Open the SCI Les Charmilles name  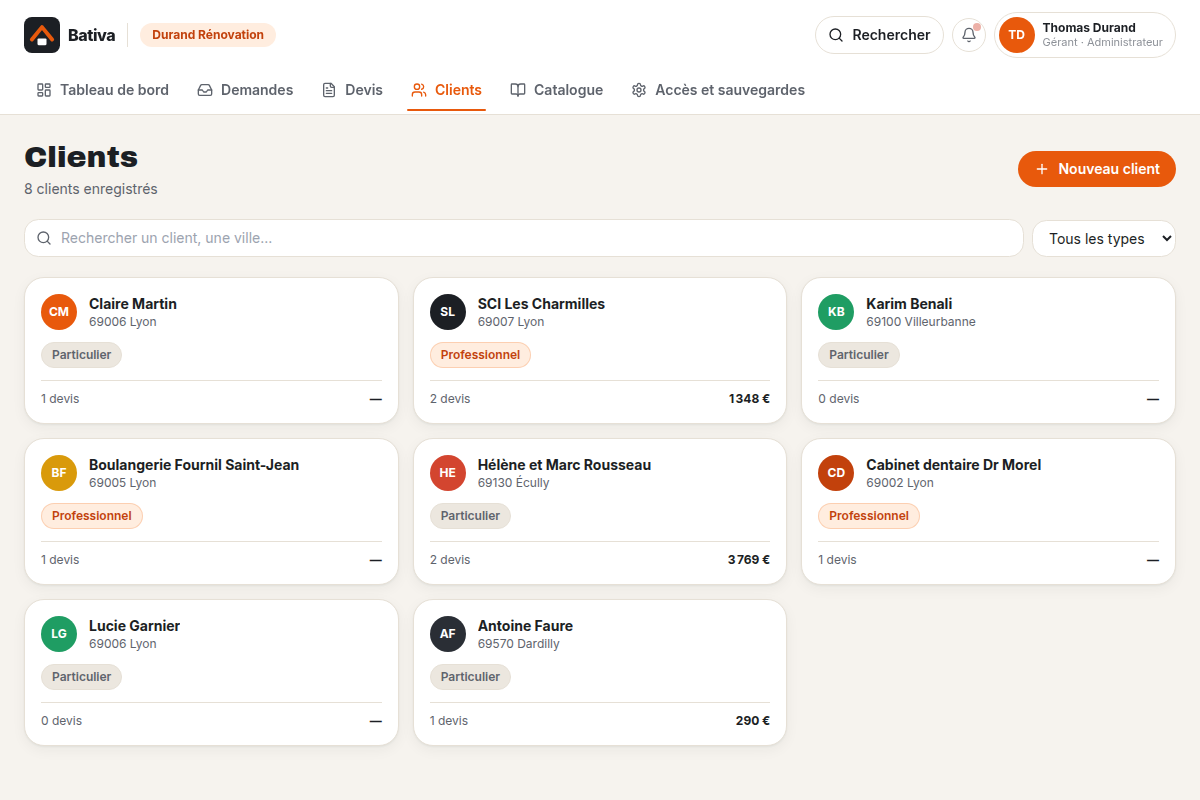point(541,304)
